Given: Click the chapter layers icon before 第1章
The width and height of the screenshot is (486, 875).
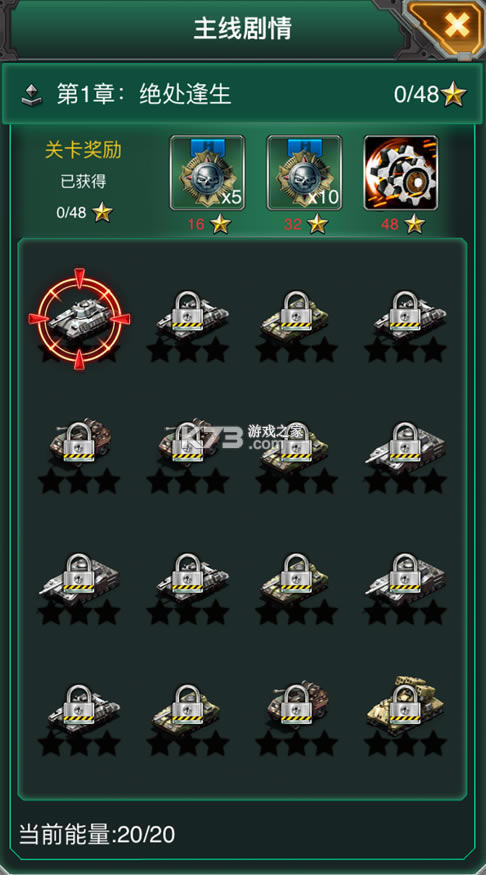Looking at the screenshot, I should (x=32, y=95).
